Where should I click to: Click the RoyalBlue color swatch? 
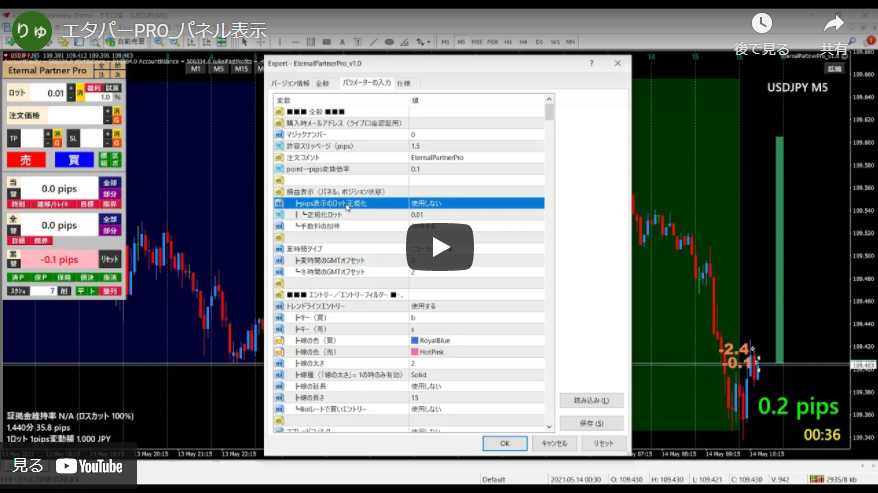pyautogui.click(x=415, y=340)
